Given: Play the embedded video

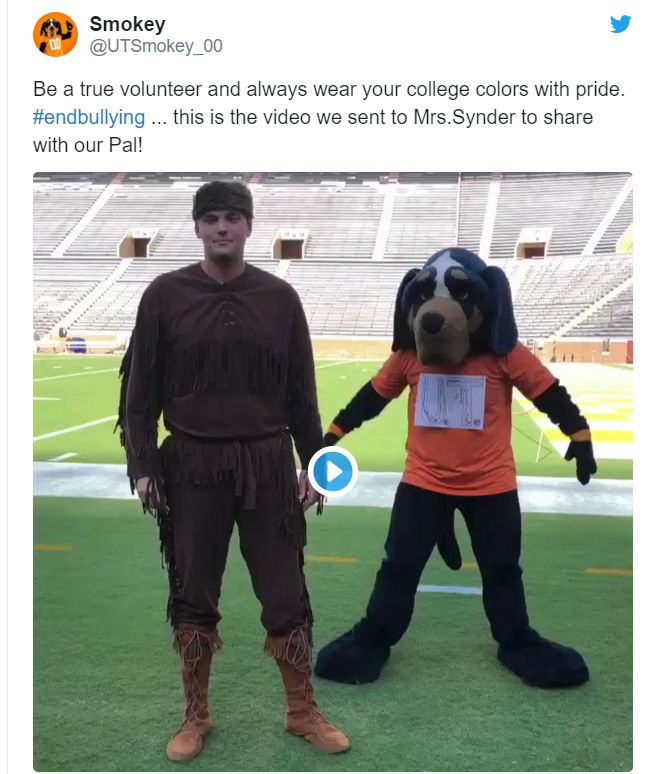Looking at the screenshot, I should (x=332, y=471).
